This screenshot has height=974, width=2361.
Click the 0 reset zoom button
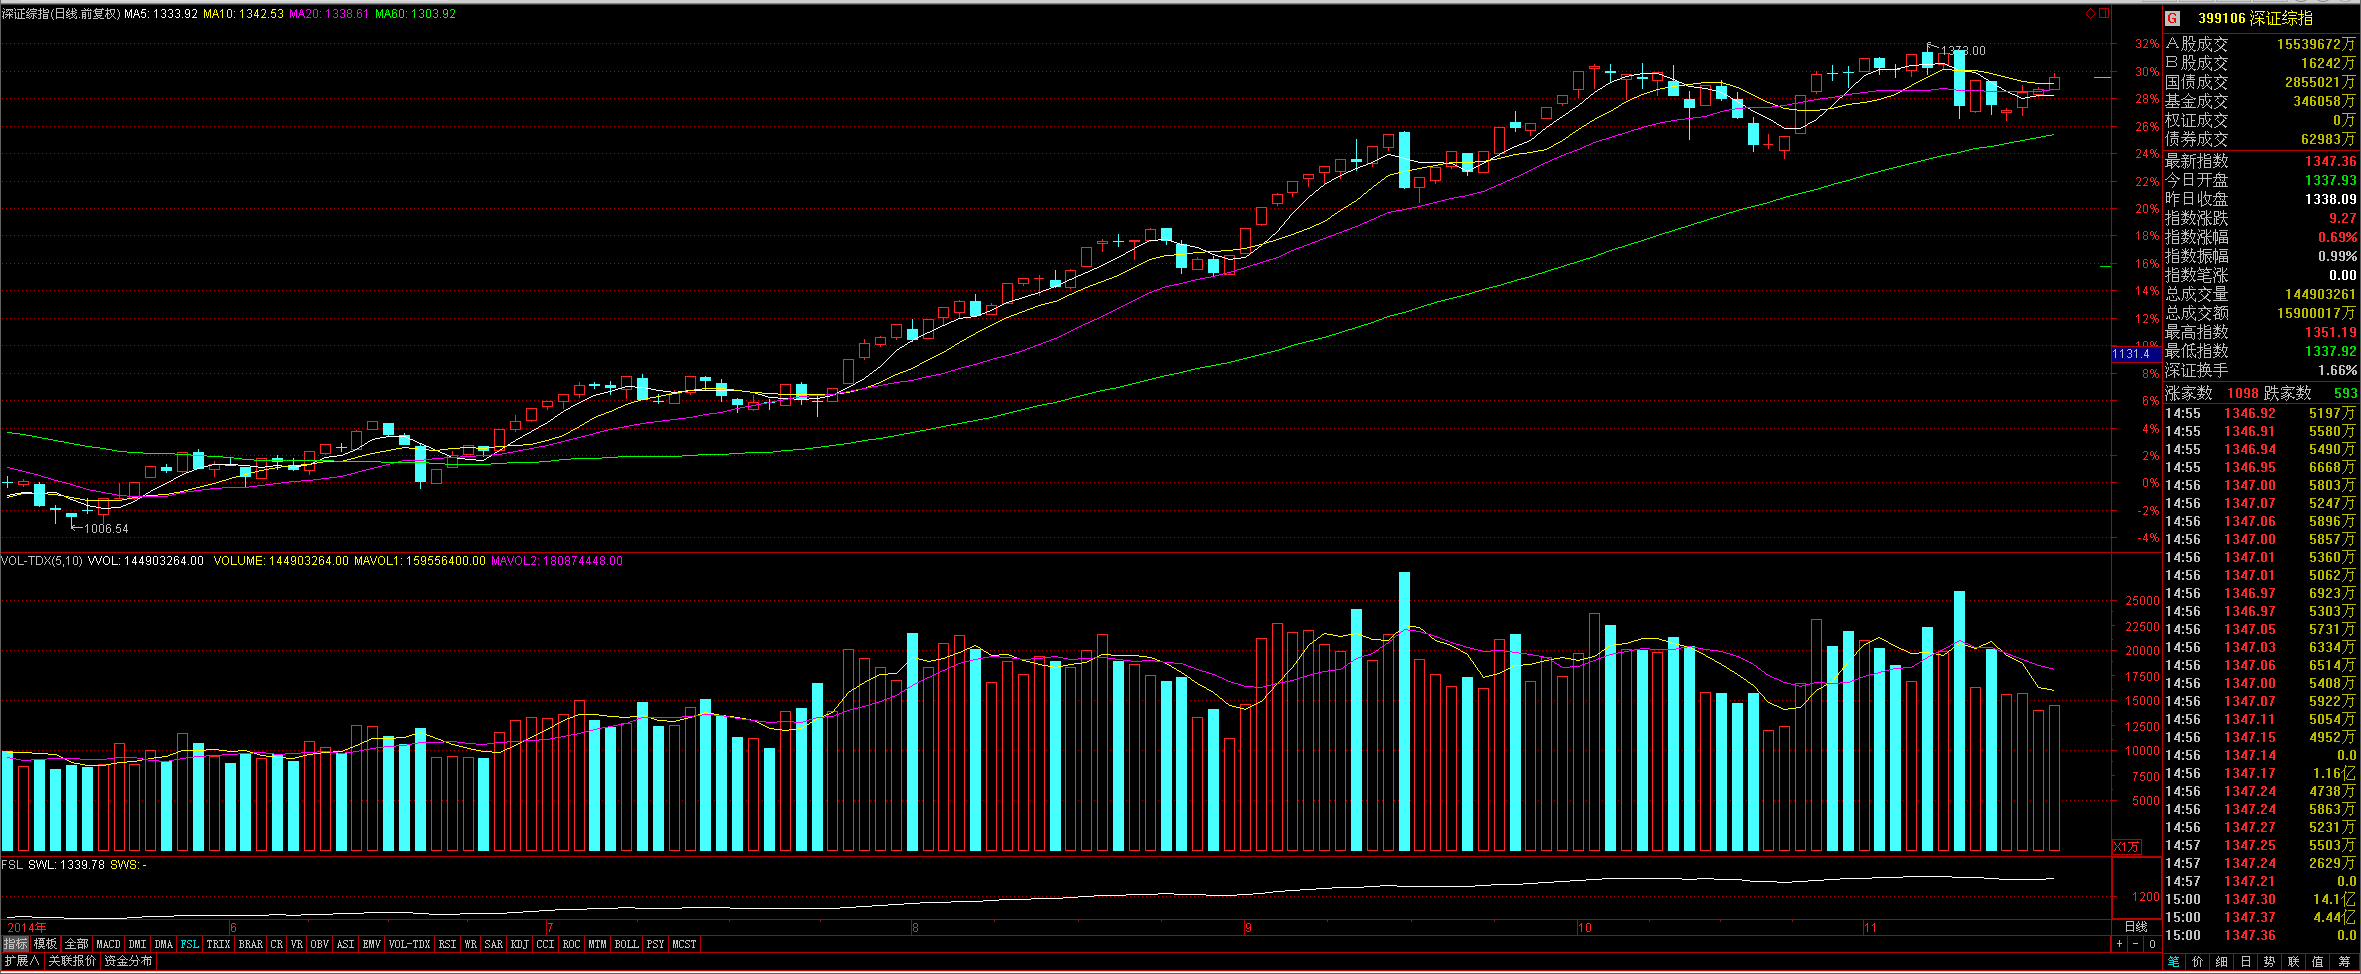pos(2151,944)
